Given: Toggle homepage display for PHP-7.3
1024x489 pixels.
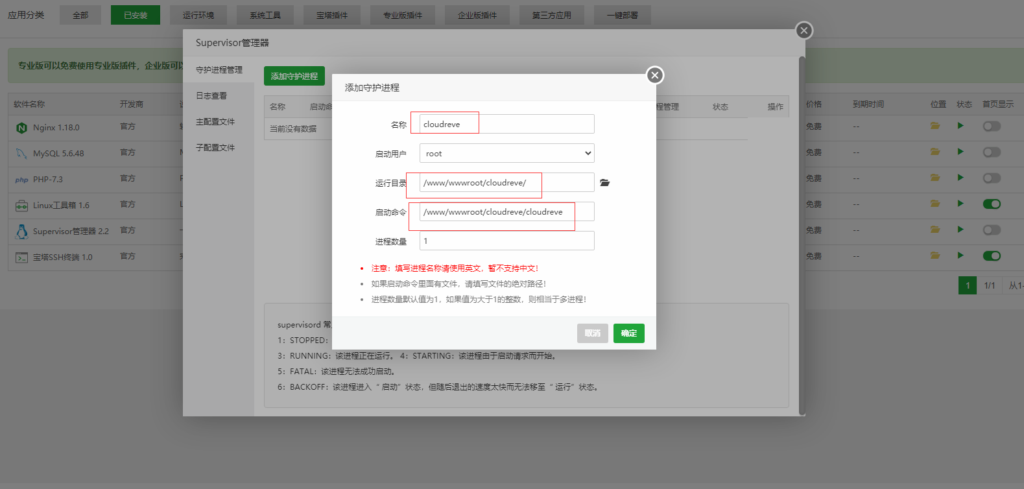Looking at the screenshot, I should click(991, 178).
